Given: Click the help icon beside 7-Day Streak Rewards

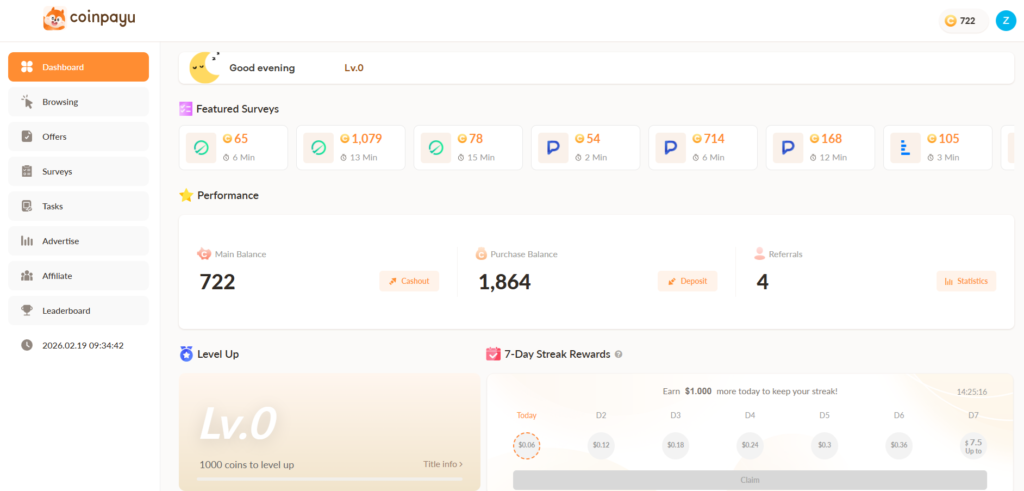Looking at the screenshot, I should tap(618, 354).
